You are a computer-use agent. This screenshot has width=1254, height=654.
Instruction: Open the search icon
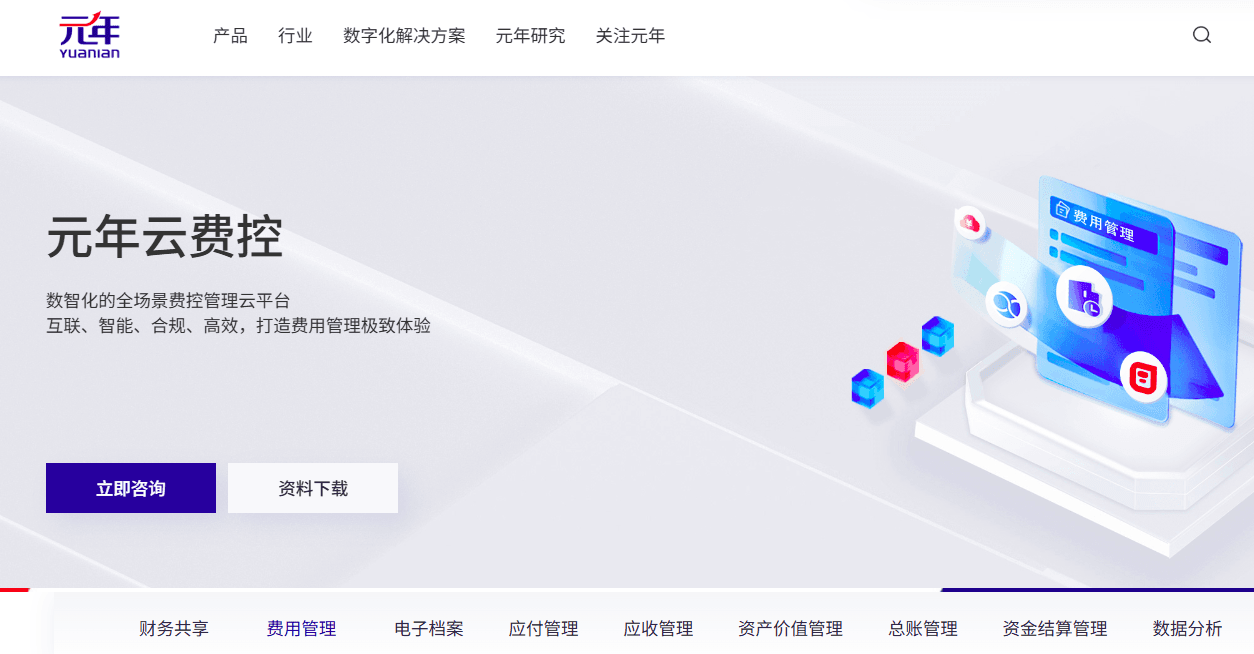point(1202,35)
